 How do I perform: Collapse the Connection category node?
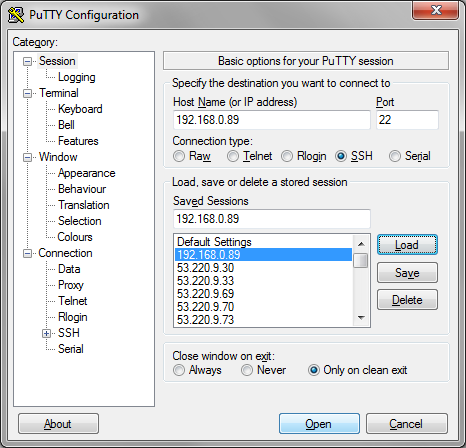click(x=27, y=253)
